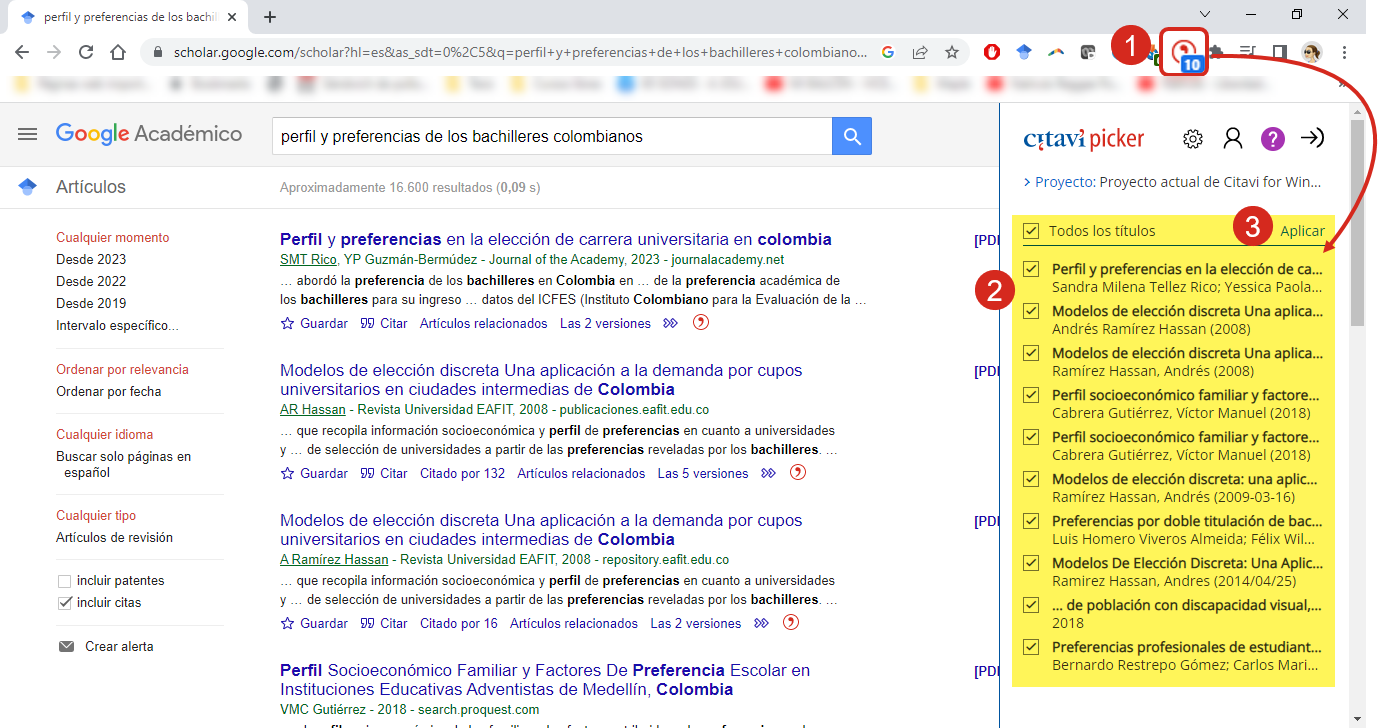Select Buscar solo páginas en español
This screenshot has width=1379, height=728.
(123, 464)
